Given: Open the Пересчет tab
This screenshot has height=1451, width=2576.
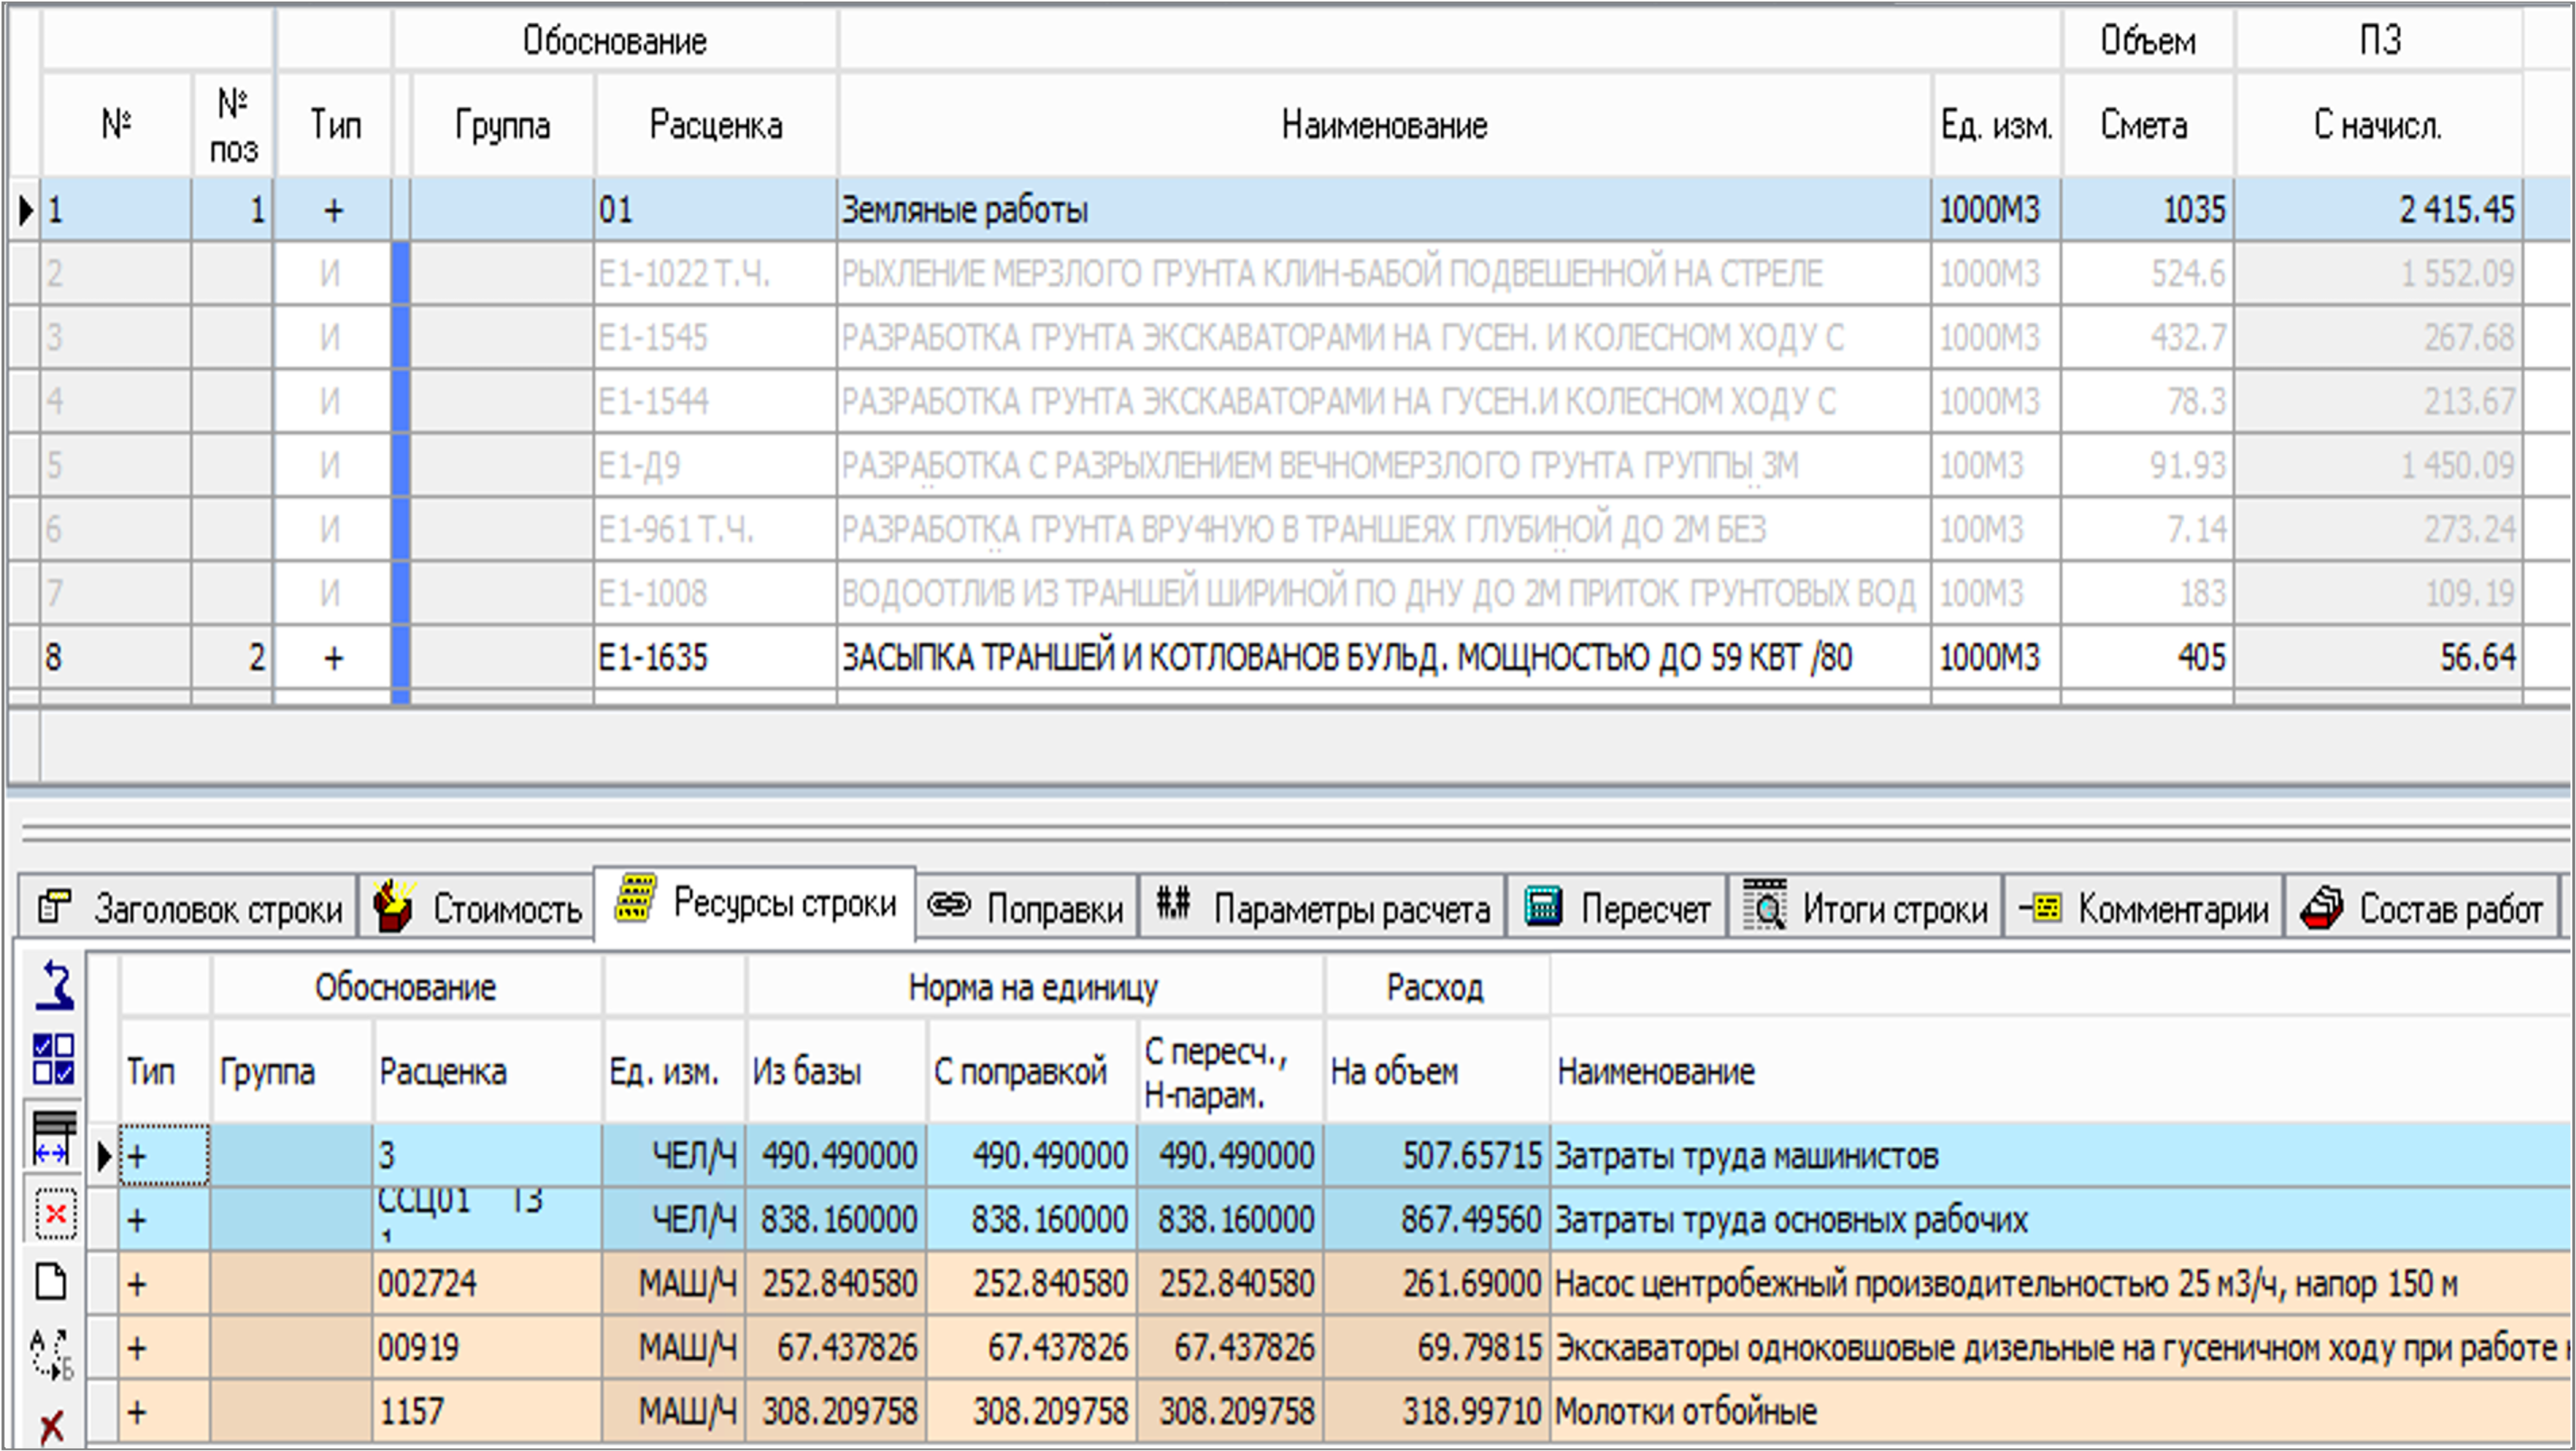Looking at the screenshot, I should 1617,908.
